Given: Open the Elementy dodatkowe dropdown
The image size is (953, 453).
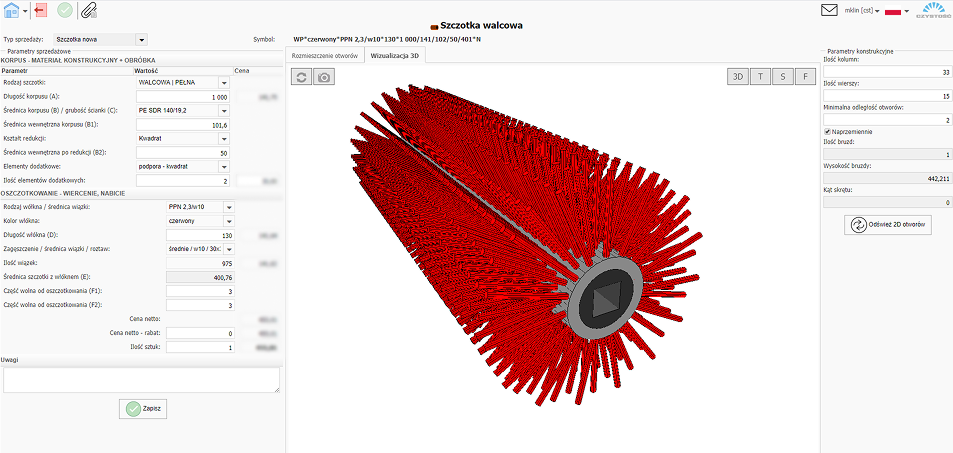Looking at the screenshot, I should [x=224, y=166].
